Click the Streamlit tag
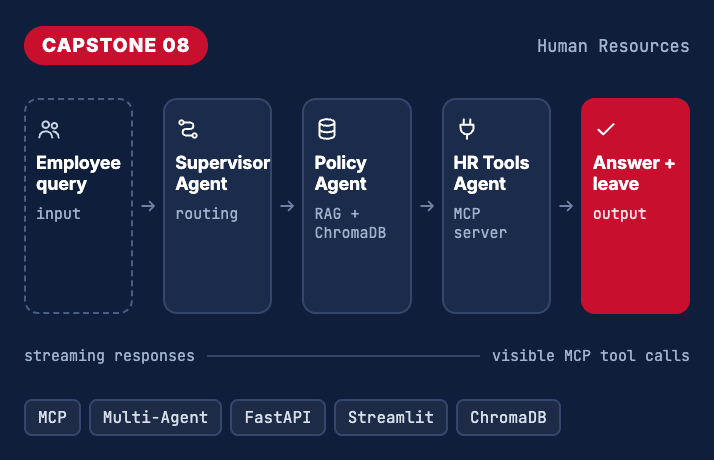Viewport: 714px width, 460px height. (x=391, y=417)
